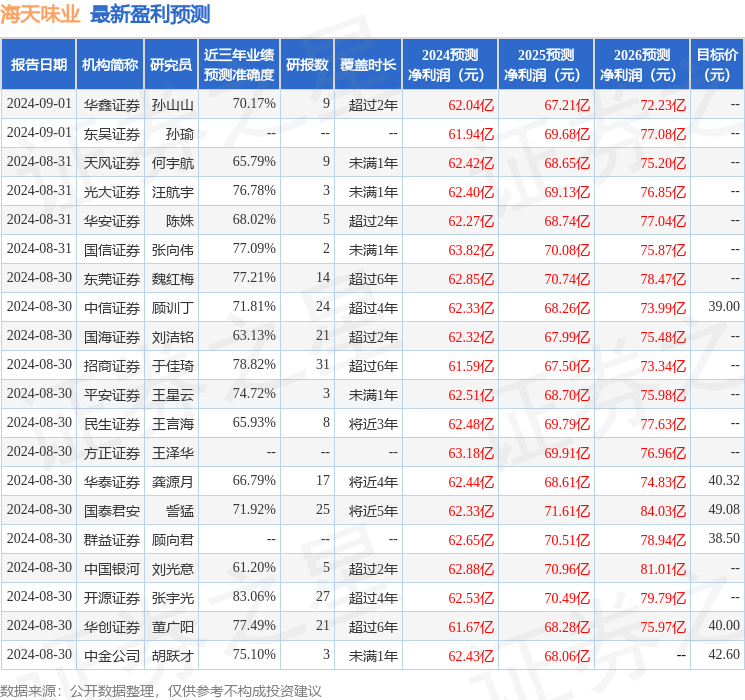
Task: Click analyst name 孙山山
Action: (172, 105)
